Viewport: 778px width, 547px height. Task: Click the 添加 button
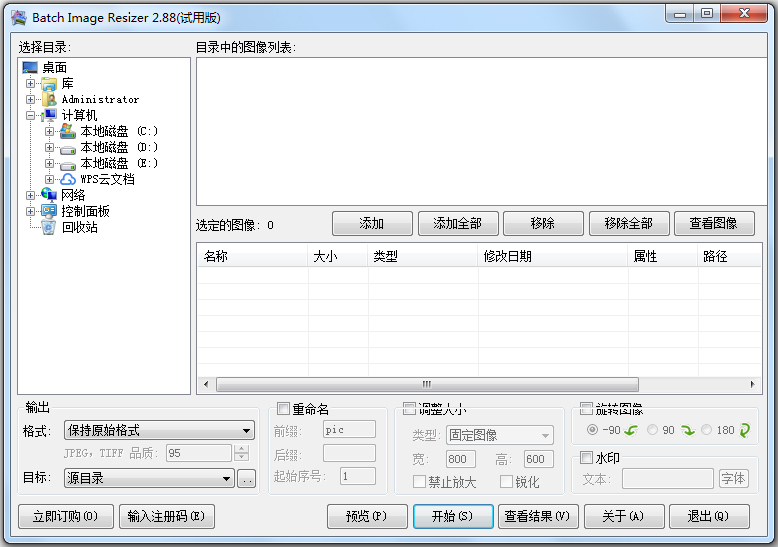[372, 223]
